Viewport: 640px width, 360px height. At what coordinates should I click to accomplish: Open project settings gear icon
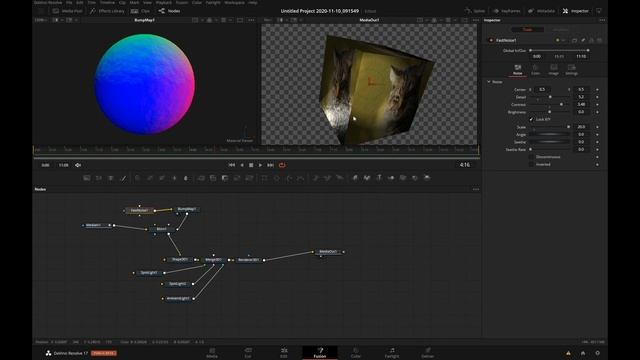(x=598, y=353)
